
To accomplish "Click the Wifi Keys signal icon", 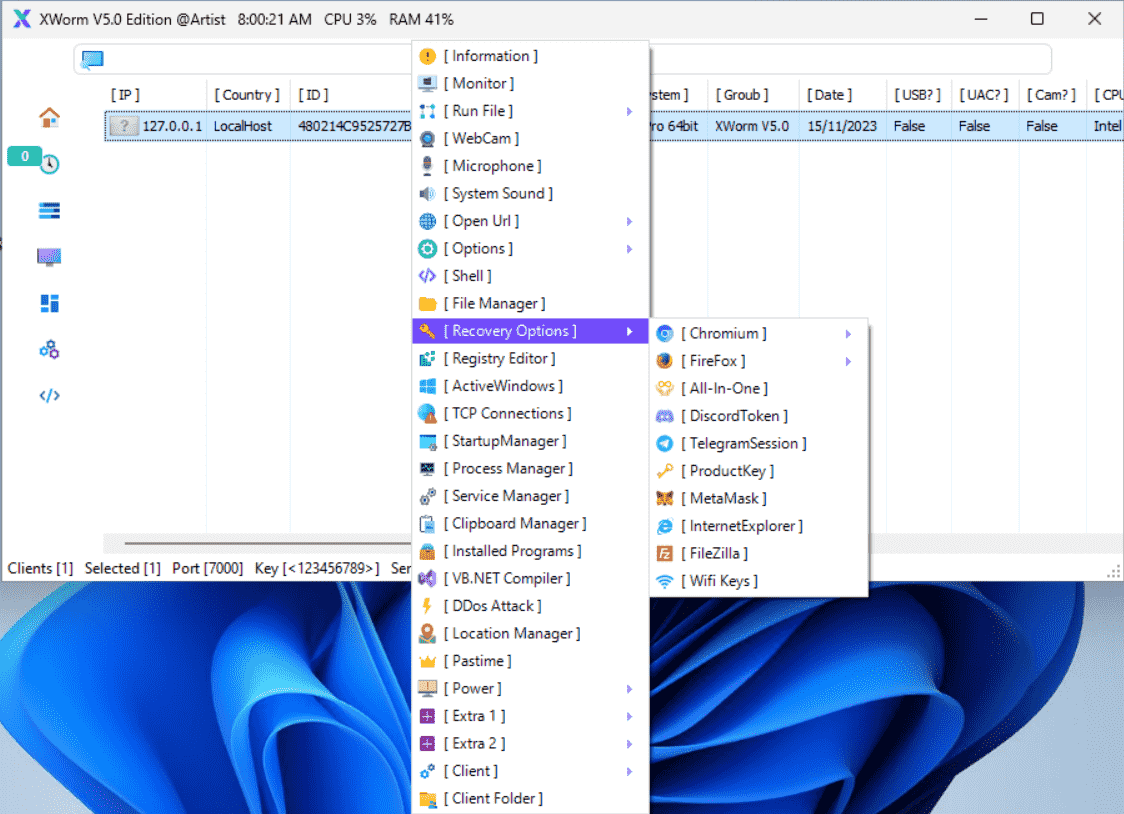I will (665, 581).
